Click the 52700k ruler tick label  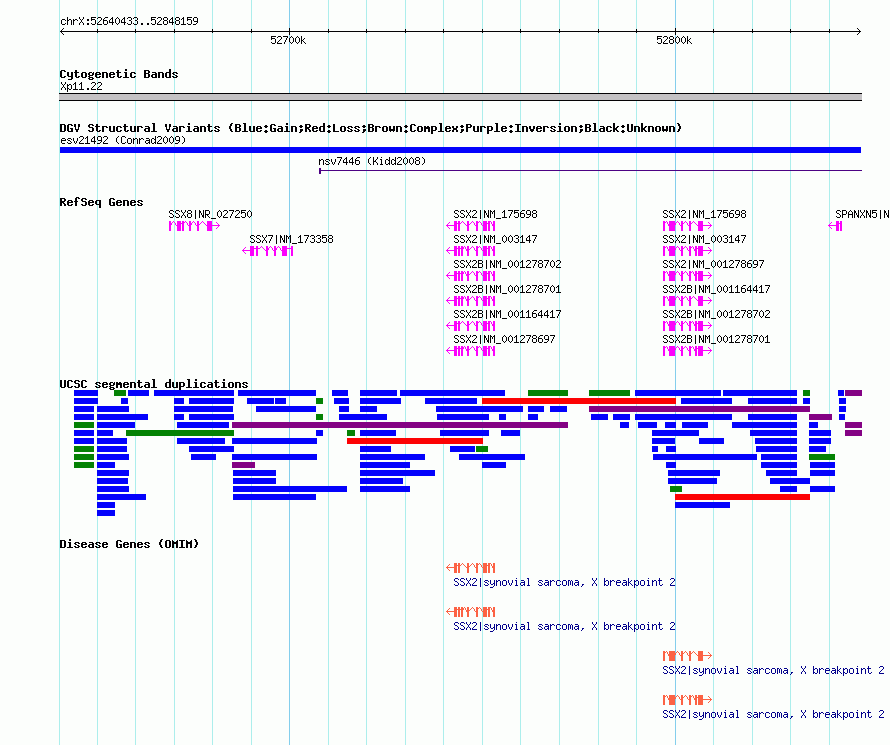point(288,40)
